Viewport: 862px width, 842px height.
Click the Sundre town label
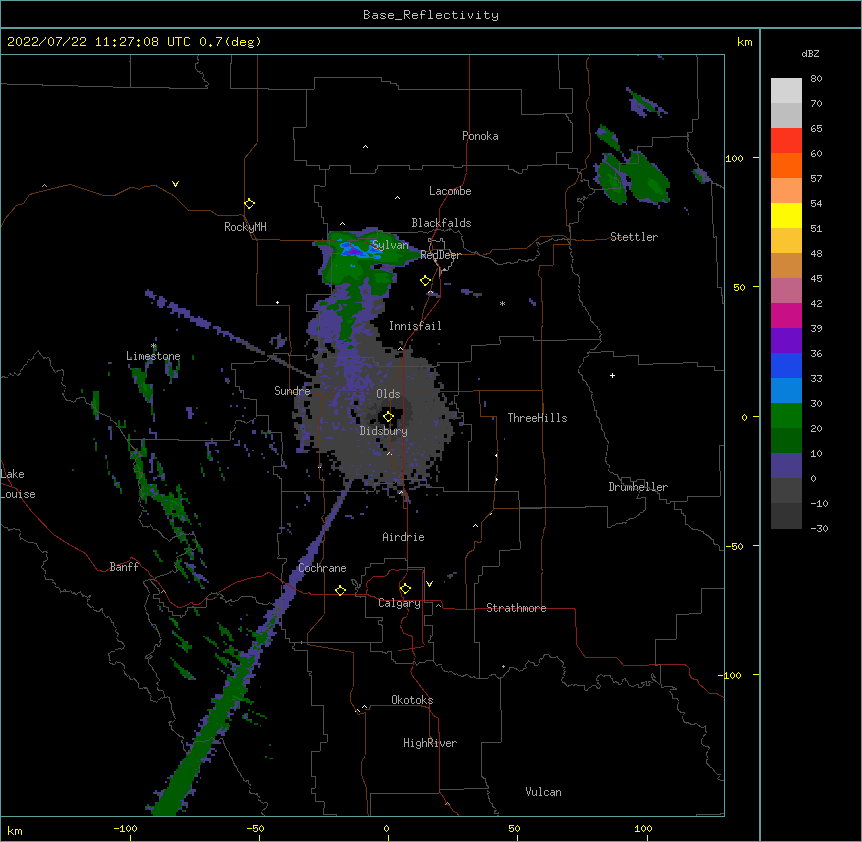click(292, 391)
